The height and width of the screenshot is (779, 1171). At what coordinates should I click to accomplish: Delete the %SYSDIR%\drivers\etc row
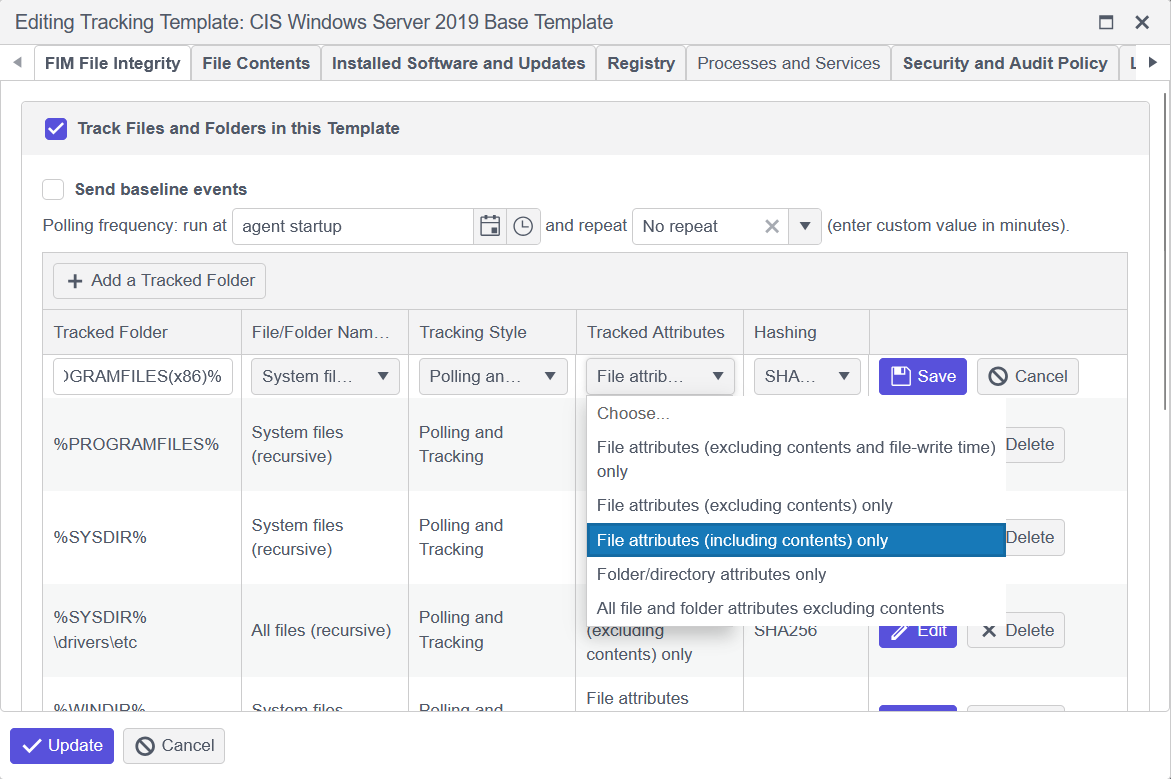(1016, 630)
